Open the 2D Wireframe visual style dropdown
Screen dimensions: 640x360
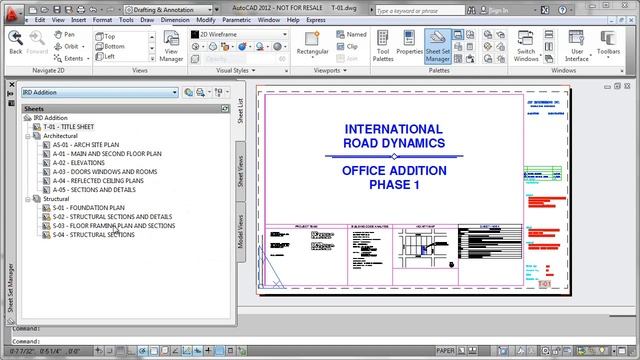(239, 35)
